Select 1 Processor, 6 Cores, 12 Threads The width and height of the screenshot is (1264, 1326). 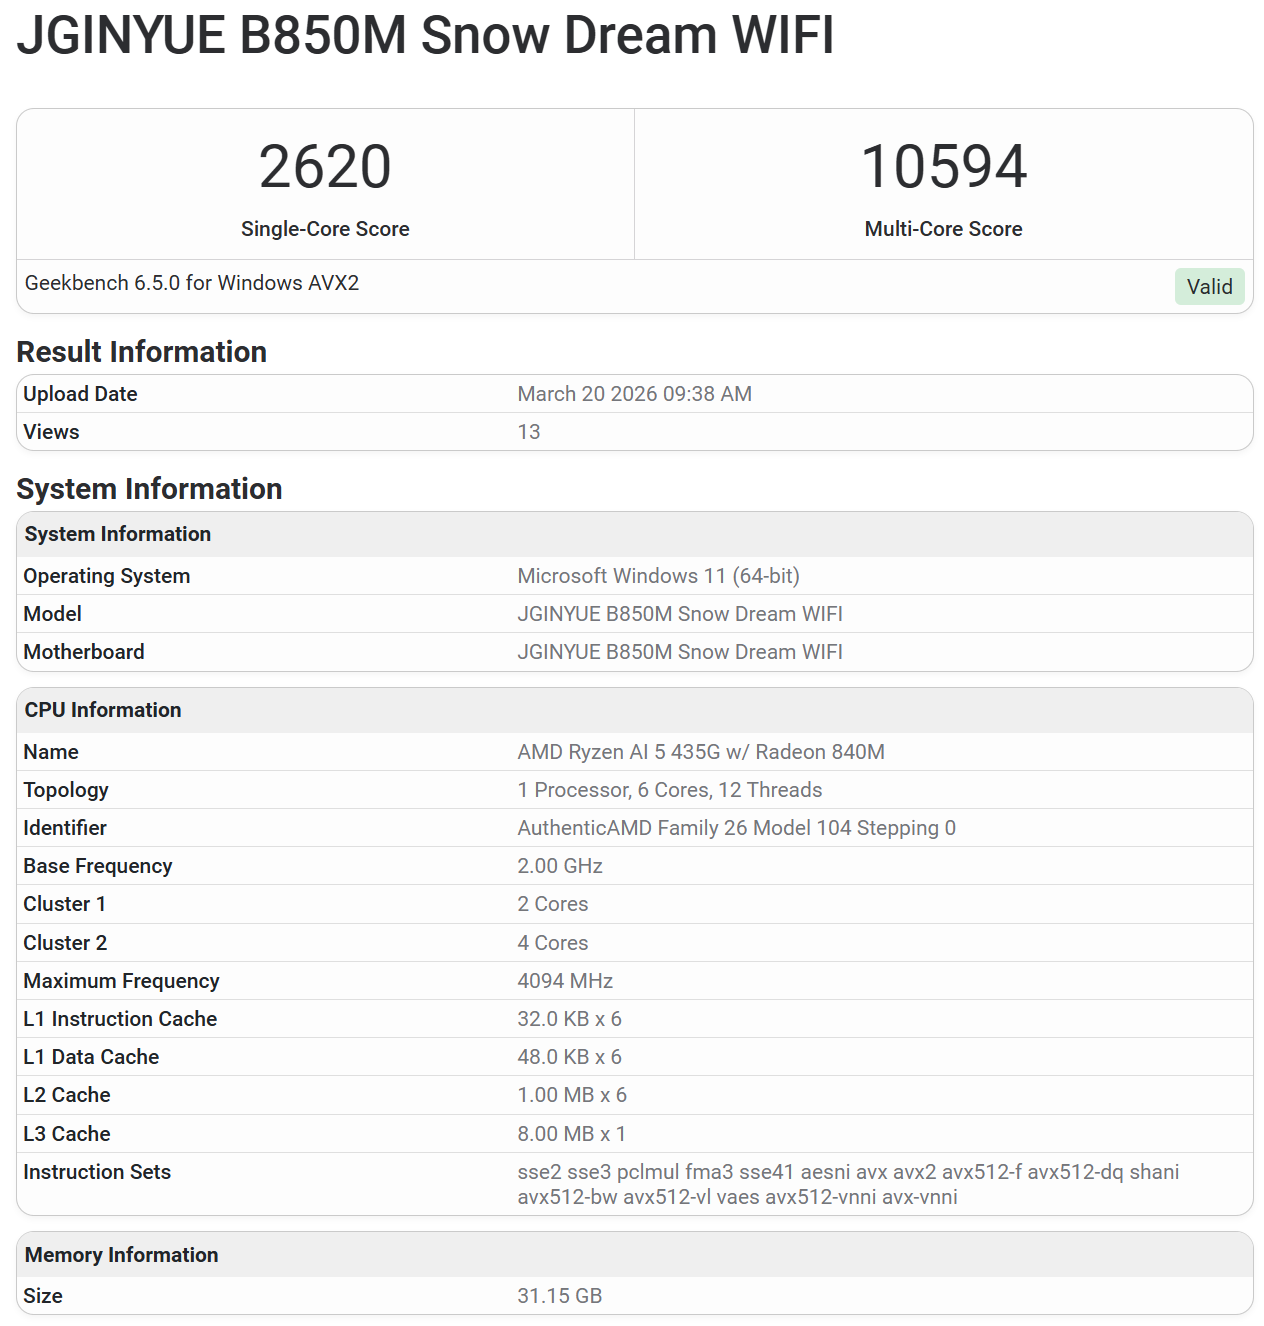pyautogui.click(x=669, y=790)
